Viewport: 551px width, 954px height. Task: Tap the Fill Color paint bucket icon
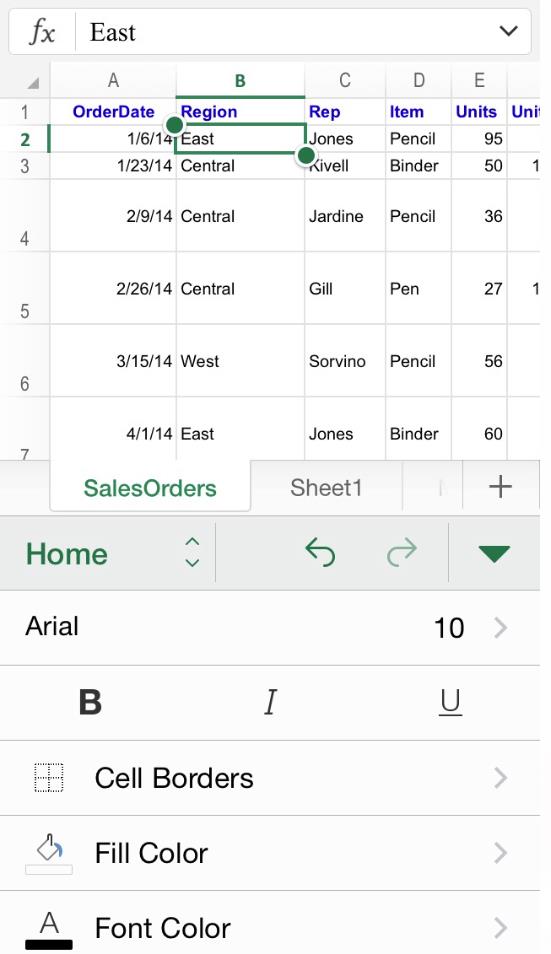(49, 853)
